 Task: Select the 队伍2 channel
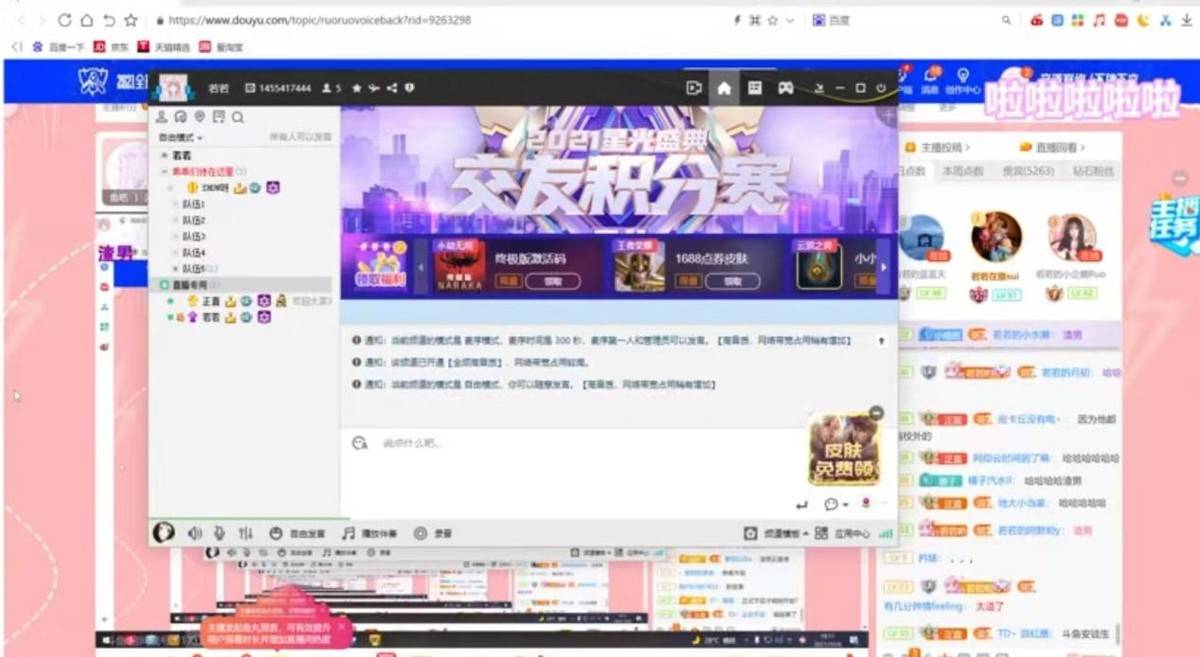click(193, 220)
